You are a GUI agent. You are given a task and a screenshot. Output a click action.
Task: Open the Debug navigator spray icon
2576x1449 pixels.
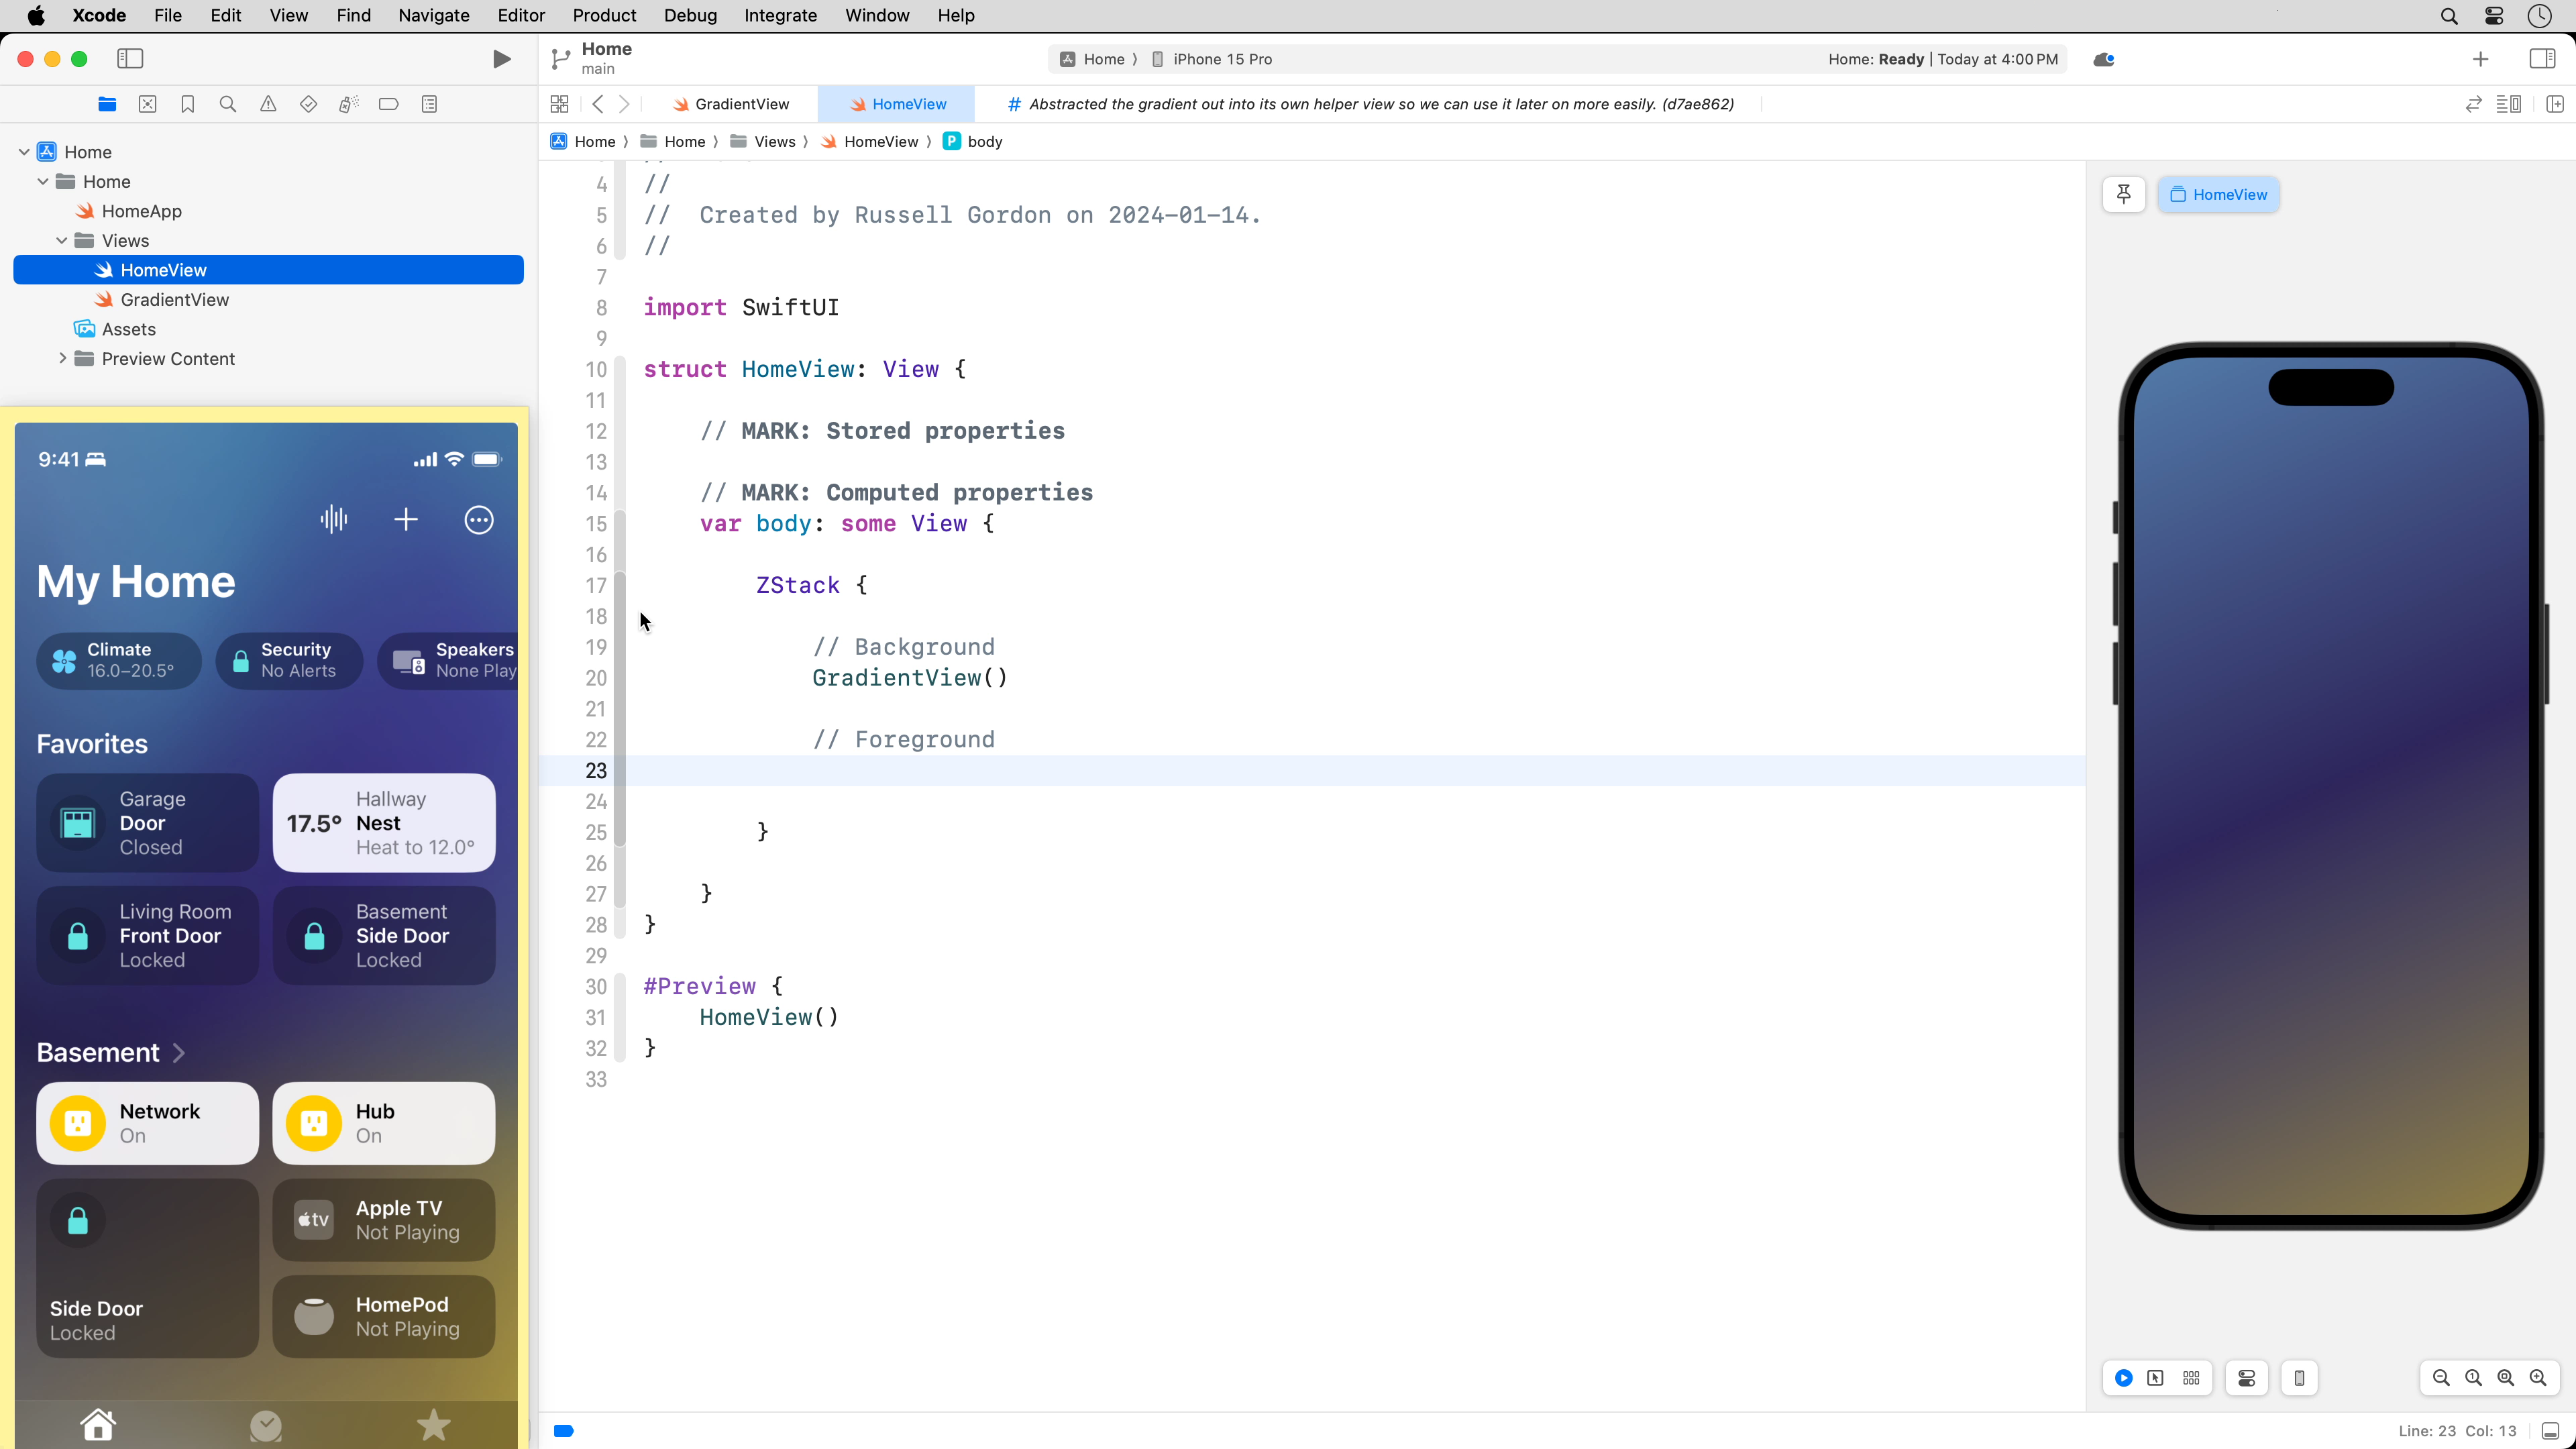[348, 104]
